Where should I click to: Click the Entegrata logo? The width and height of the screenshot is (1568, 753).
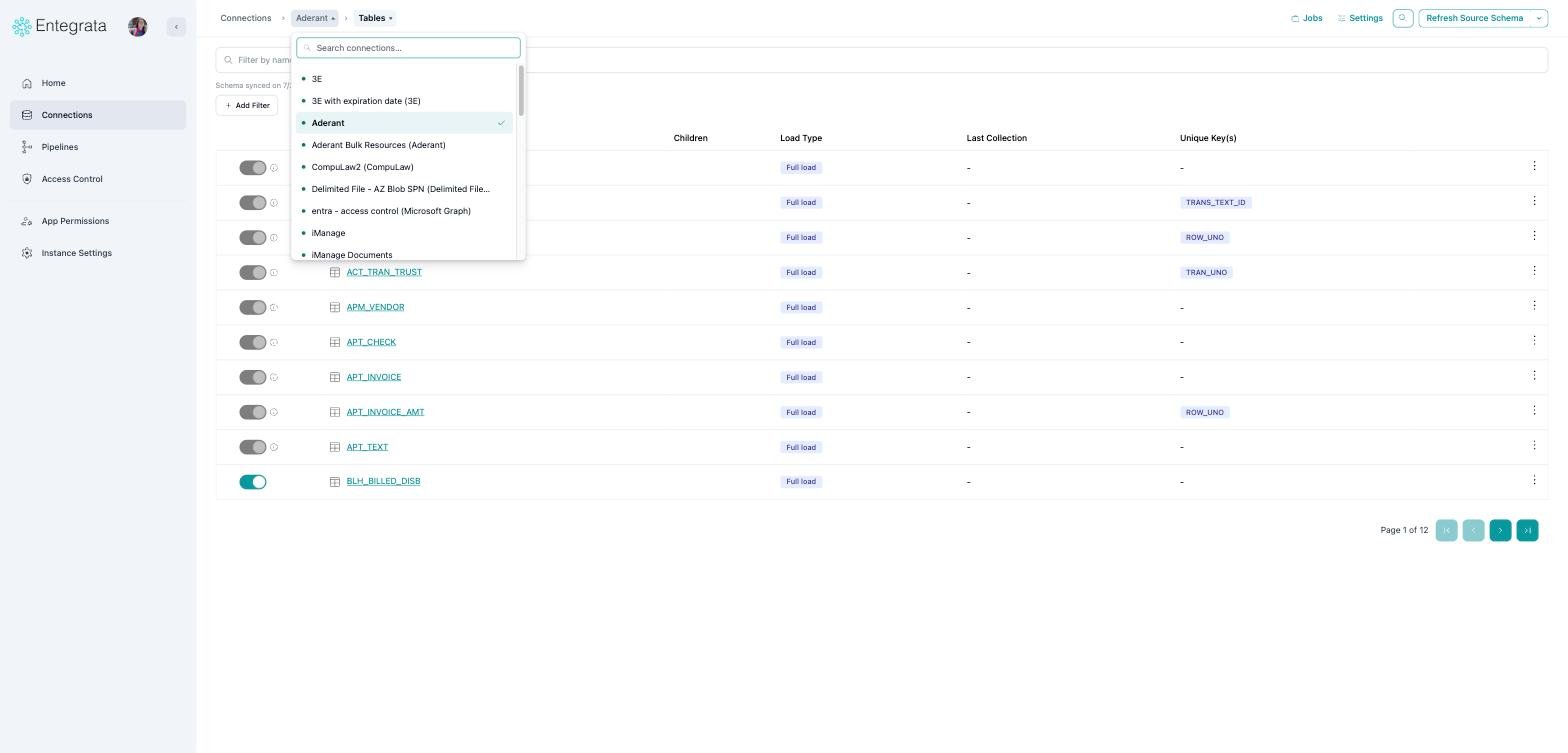point(59,27)
